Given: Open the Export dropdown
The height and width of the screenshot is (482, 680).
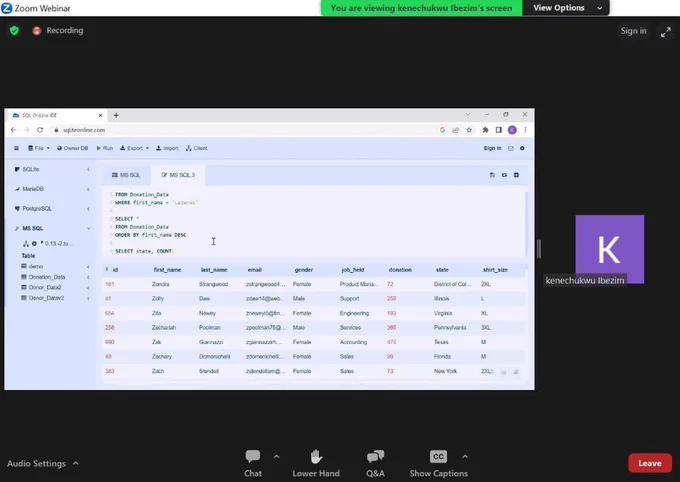Looking at the screenshot, I should (x=134, y=148).
